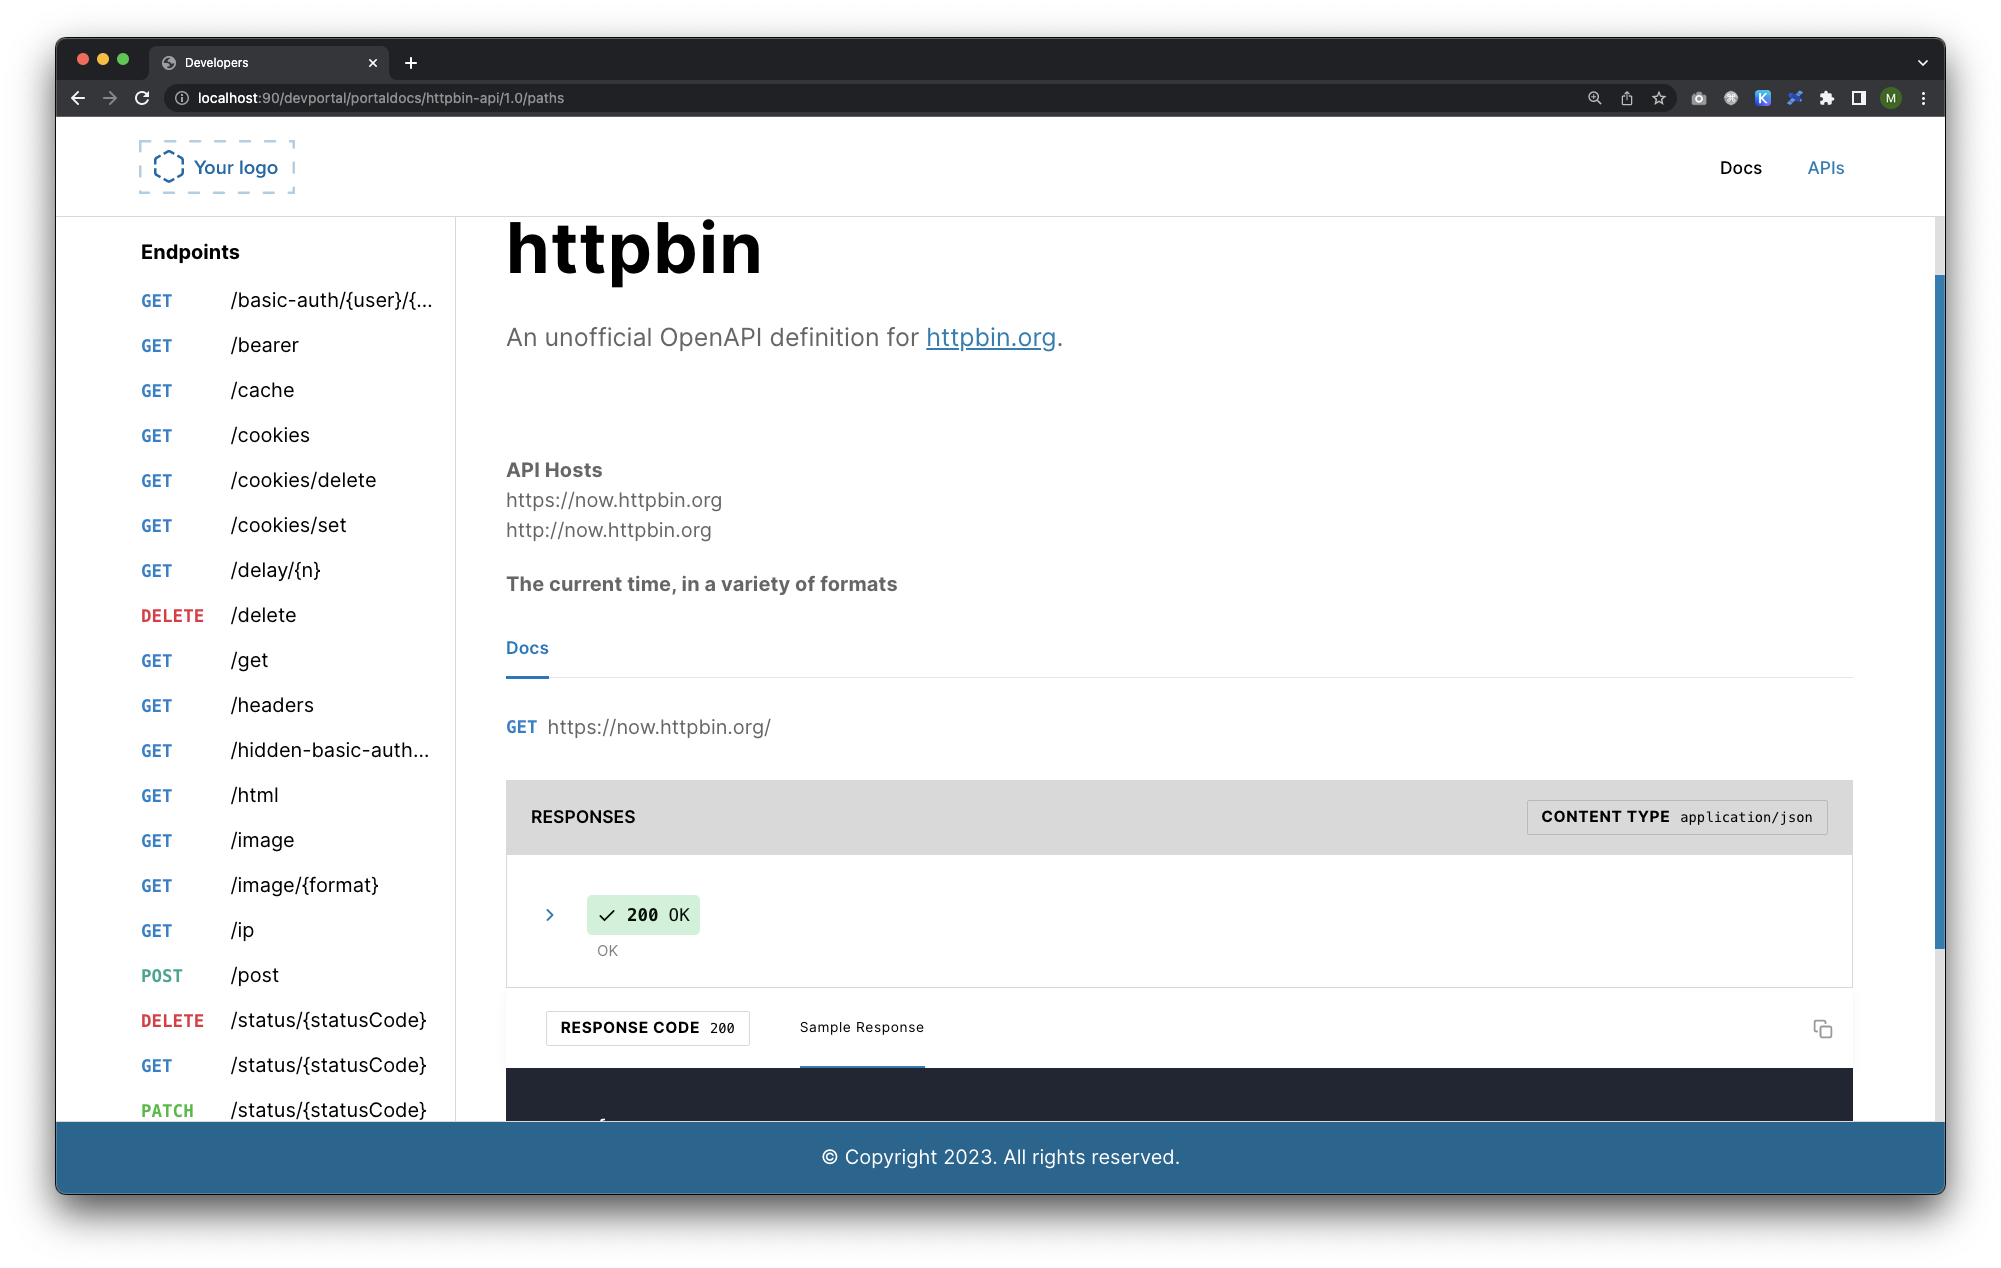Click the share page icon in address bar

coord(1627,98)
